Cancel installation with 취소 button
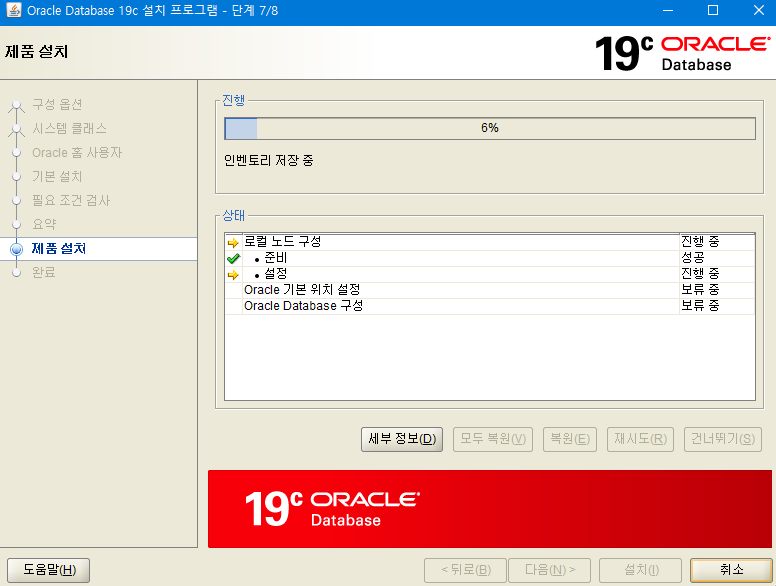 [731, 570]
